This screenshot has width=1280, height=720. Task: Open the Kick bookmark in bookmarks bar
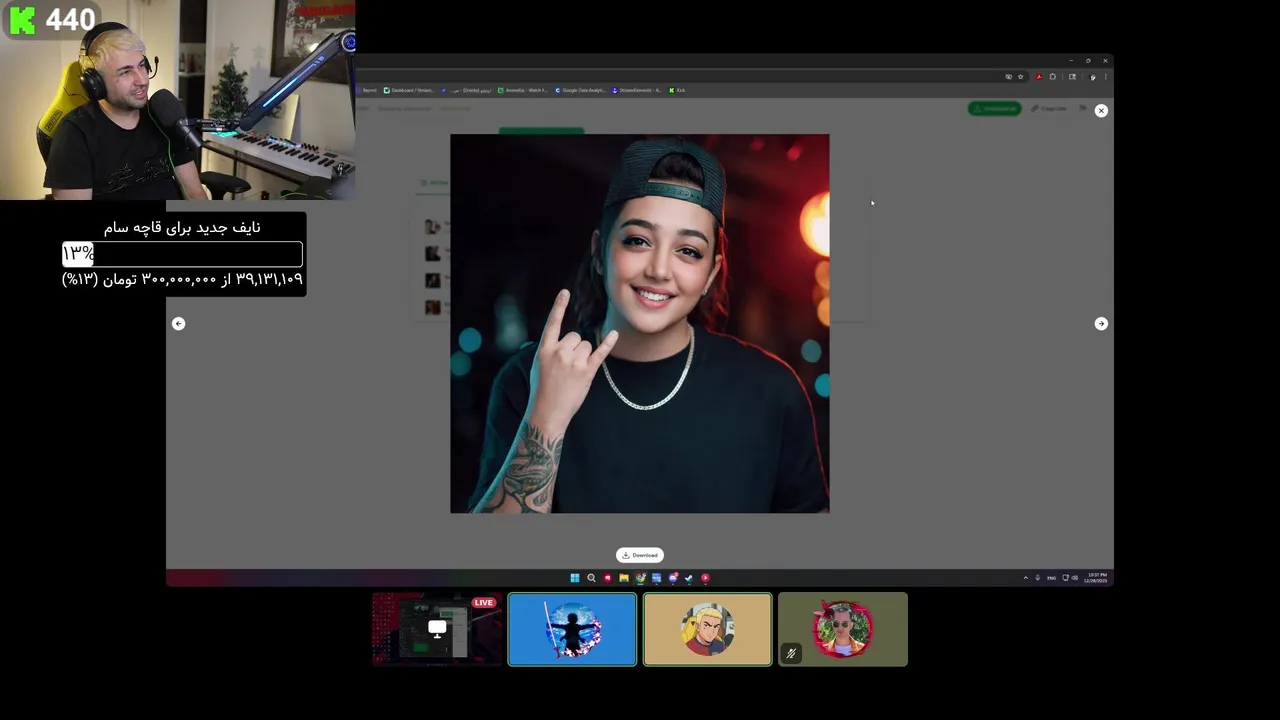[x=677, y=90]
